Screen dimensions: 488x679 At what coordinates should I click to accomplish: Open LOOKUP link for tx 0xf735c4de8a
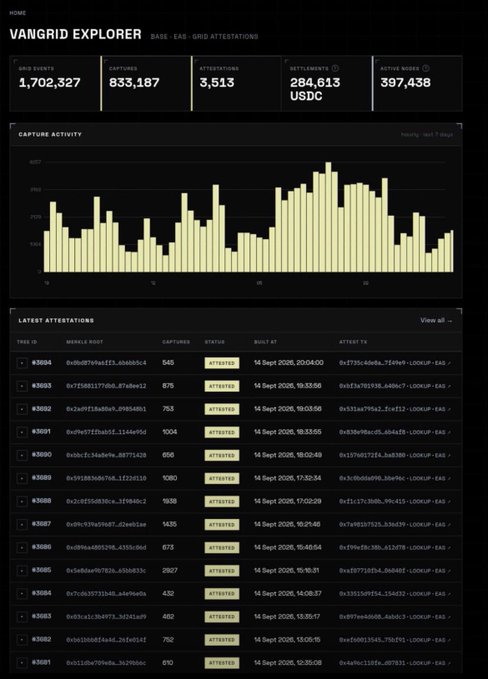[x=420, y=363]
